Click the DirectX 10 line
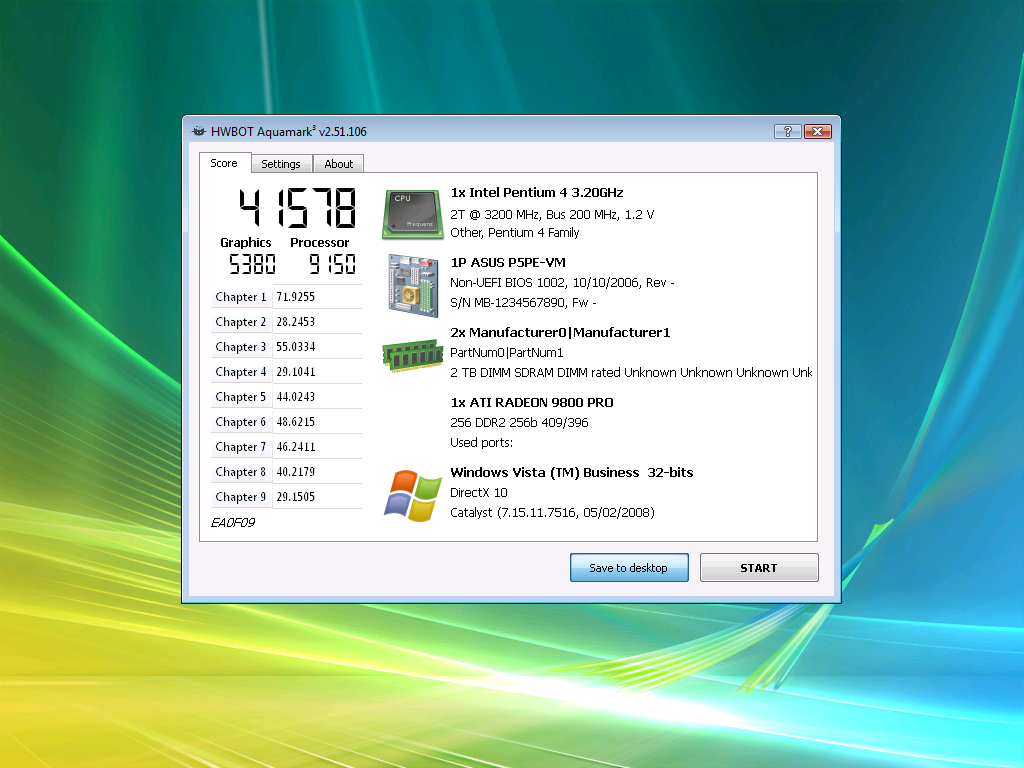Screen dimensions: 1024x768 pyautogui.click(x=479, y=492)
